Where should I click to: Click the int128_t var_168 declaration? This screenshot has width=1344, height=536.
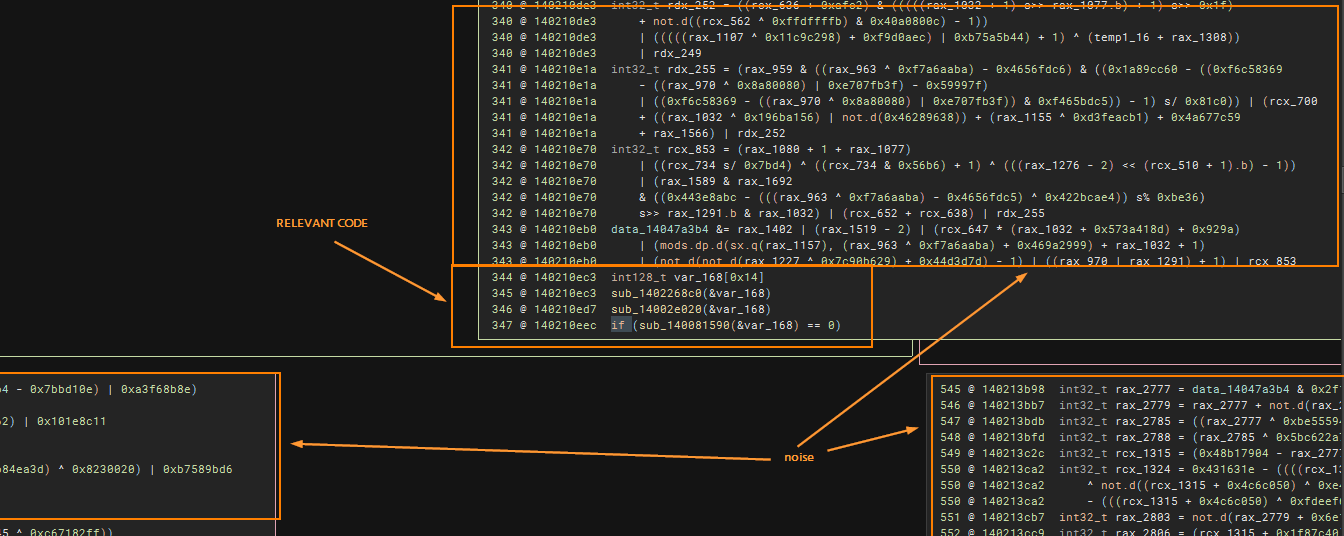682,276
